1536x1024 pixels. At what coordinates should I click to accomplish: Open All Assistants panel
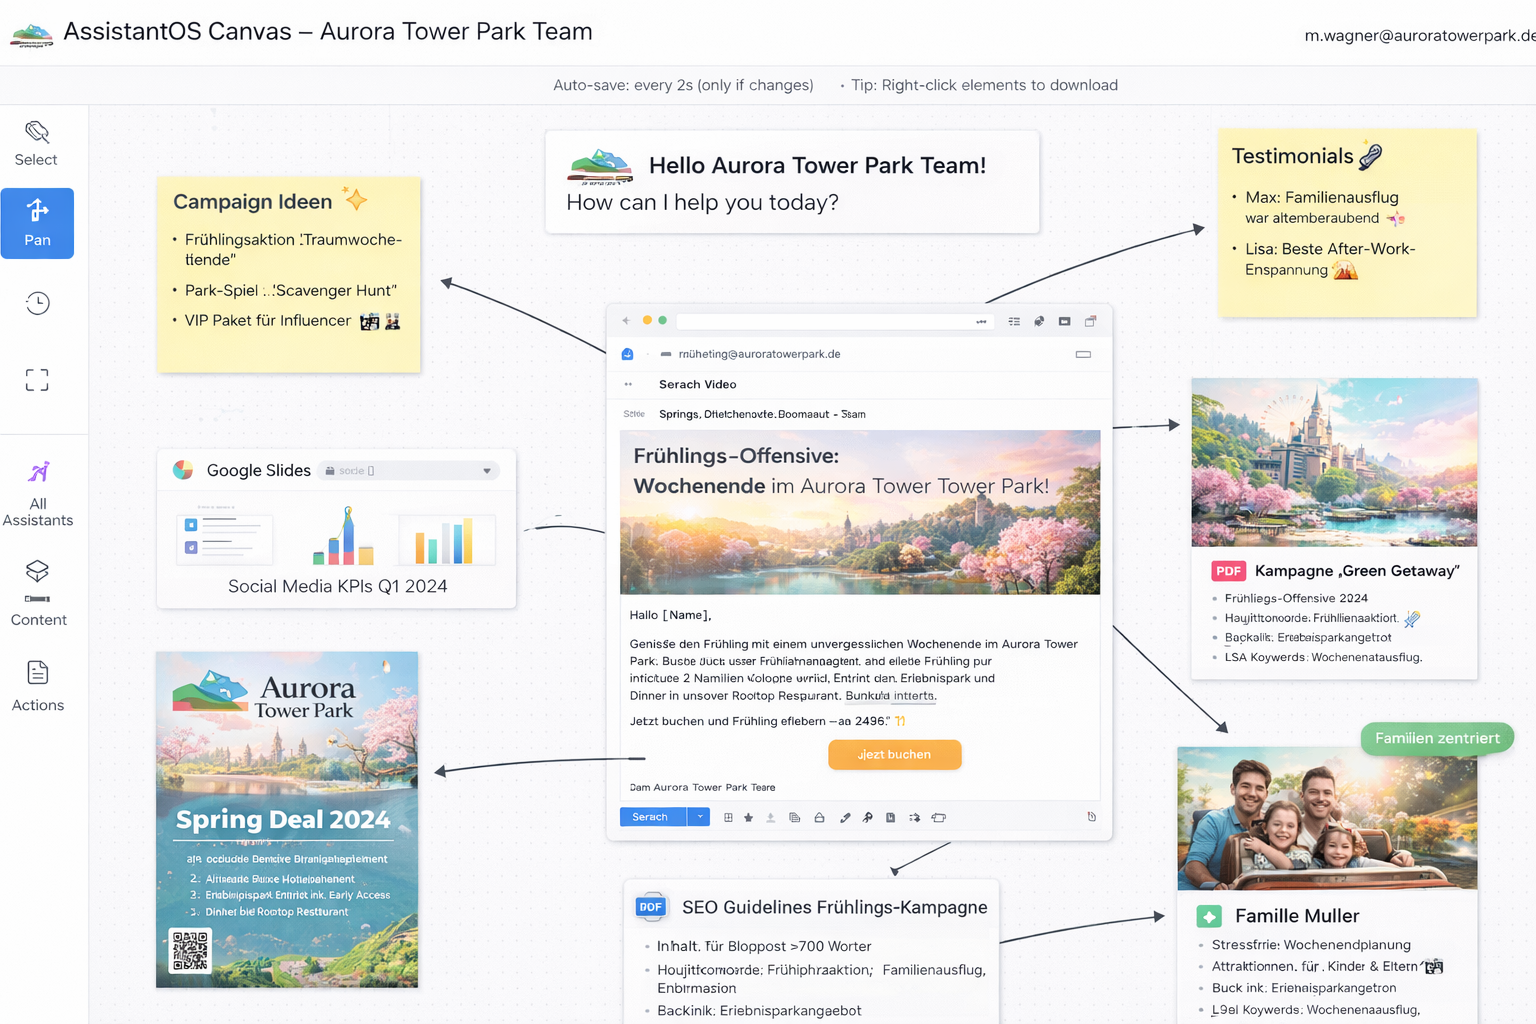[38, 494]
